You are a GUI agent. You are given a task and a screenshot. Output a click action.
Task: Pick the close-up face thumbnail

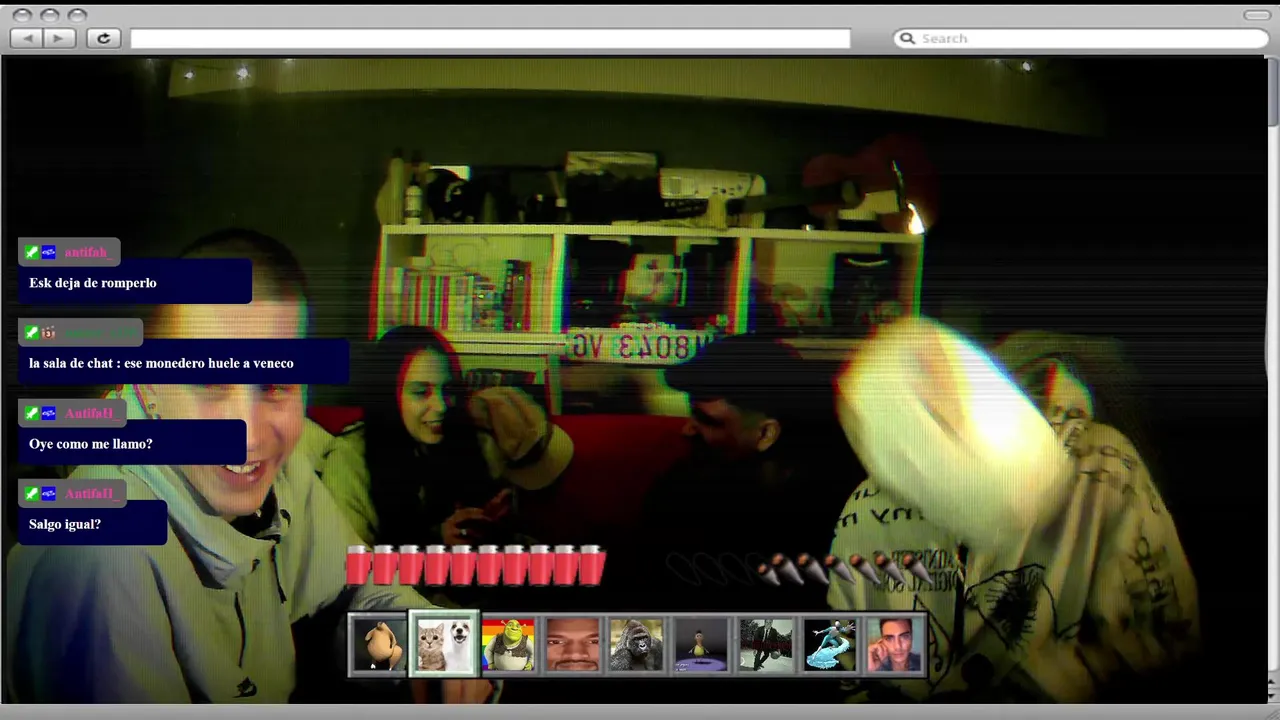click(x=572, y=644)
